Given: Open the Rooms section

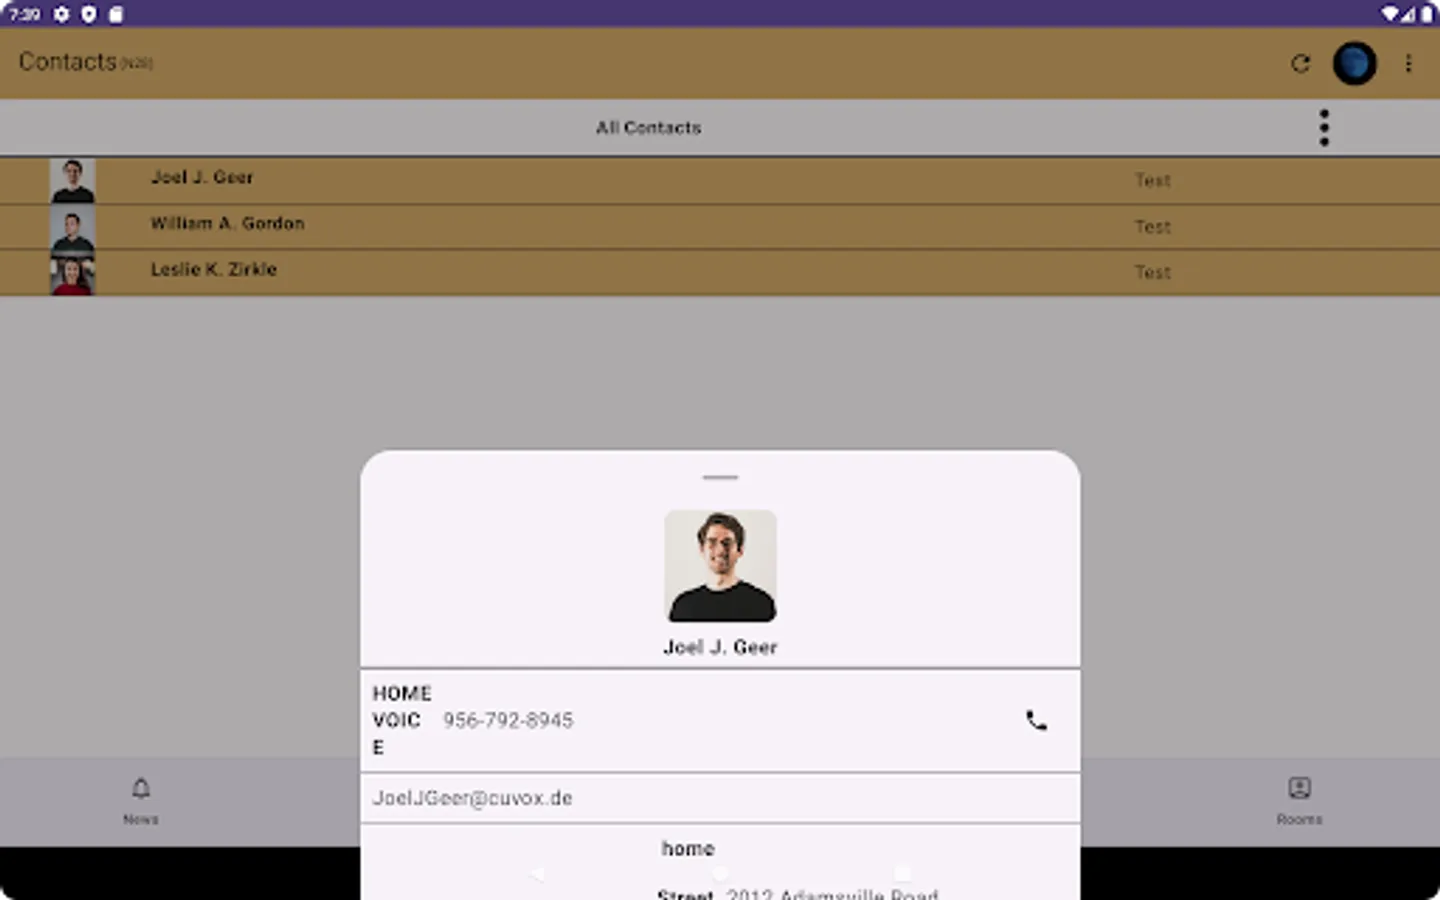Looking at the screenshot, I should click(x=1298, y=799).
